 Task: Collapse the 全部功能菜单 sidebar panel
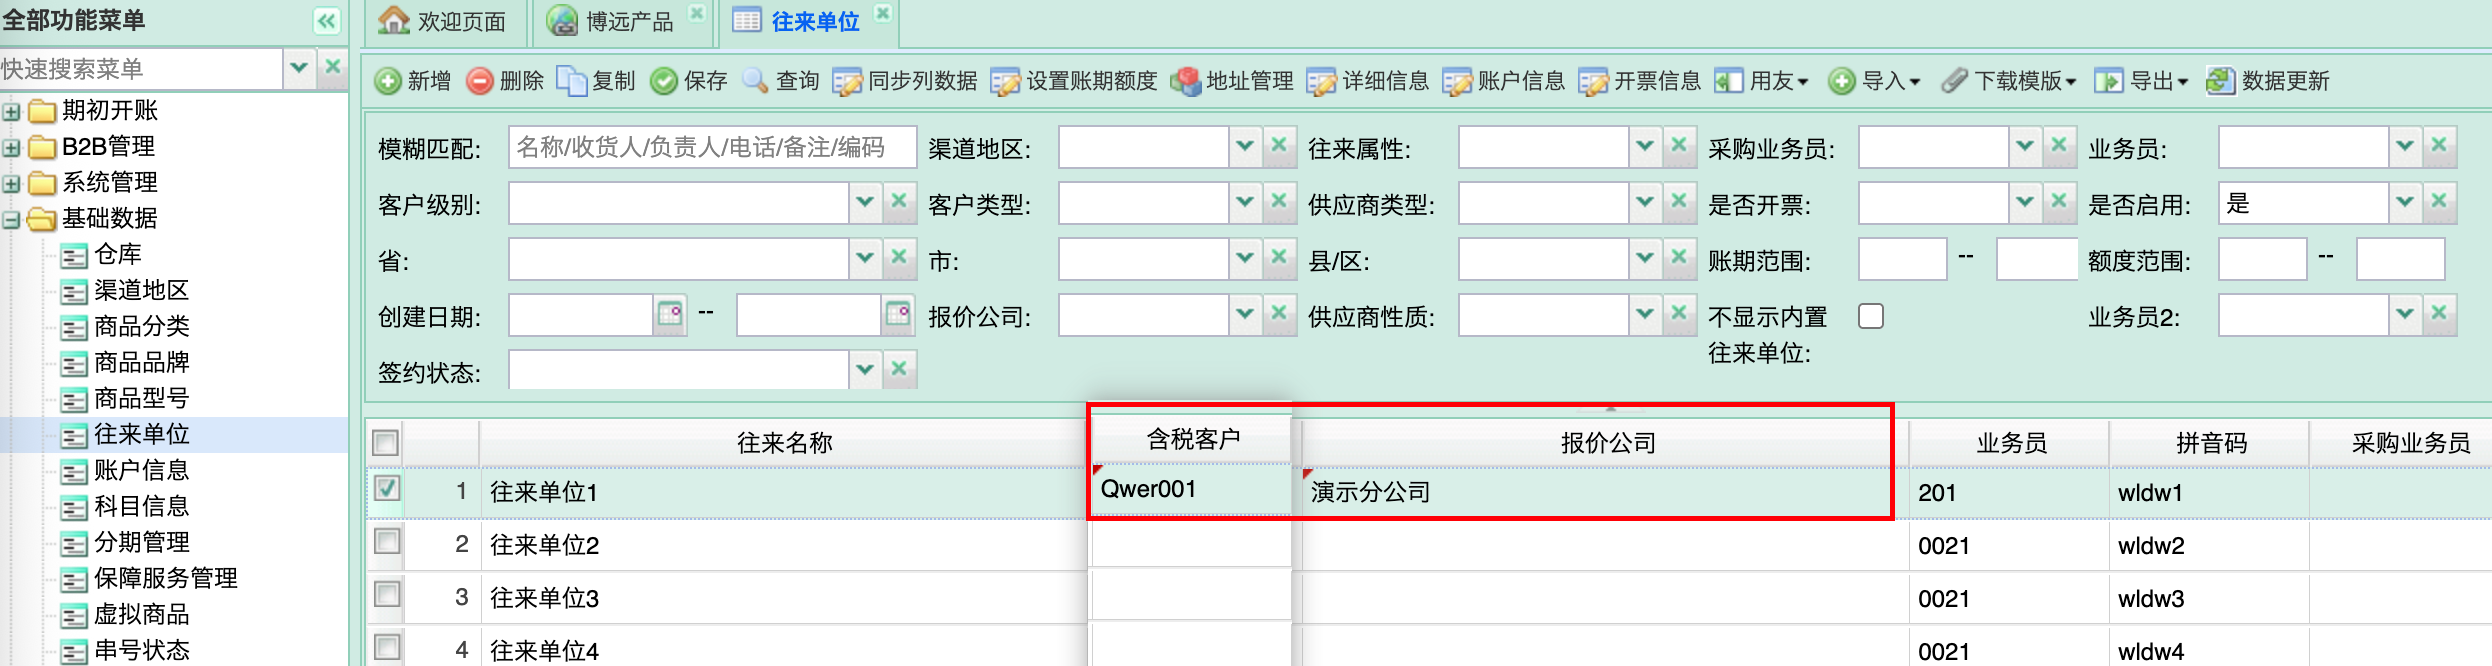[326, 21]
